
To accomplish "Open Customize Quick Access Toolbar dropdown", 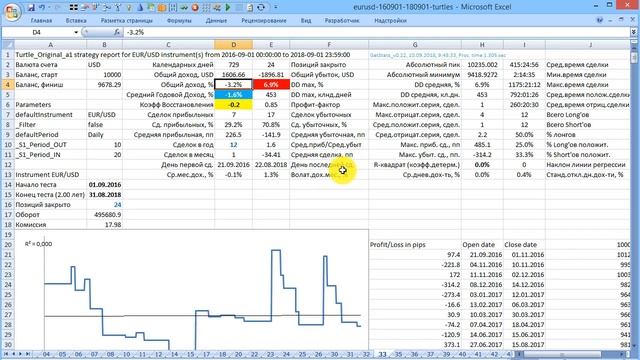I will [x=276, y=7].
